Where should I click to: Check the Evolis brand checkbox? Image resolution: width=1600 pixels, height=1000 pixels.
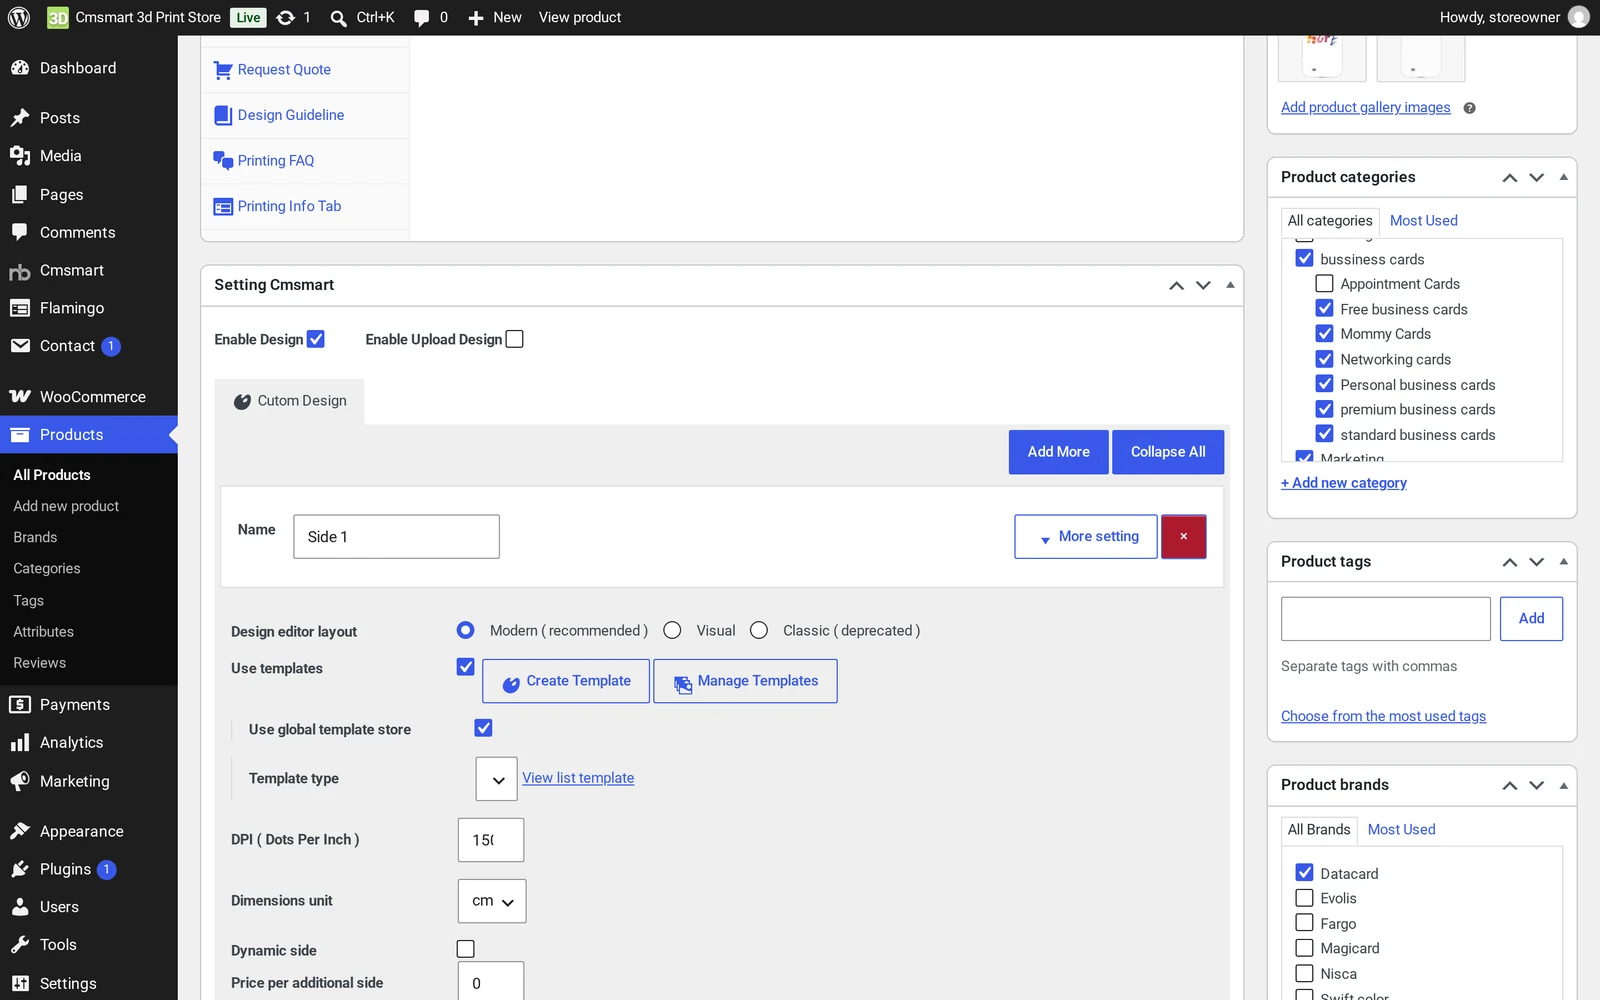coord(1304,898)
